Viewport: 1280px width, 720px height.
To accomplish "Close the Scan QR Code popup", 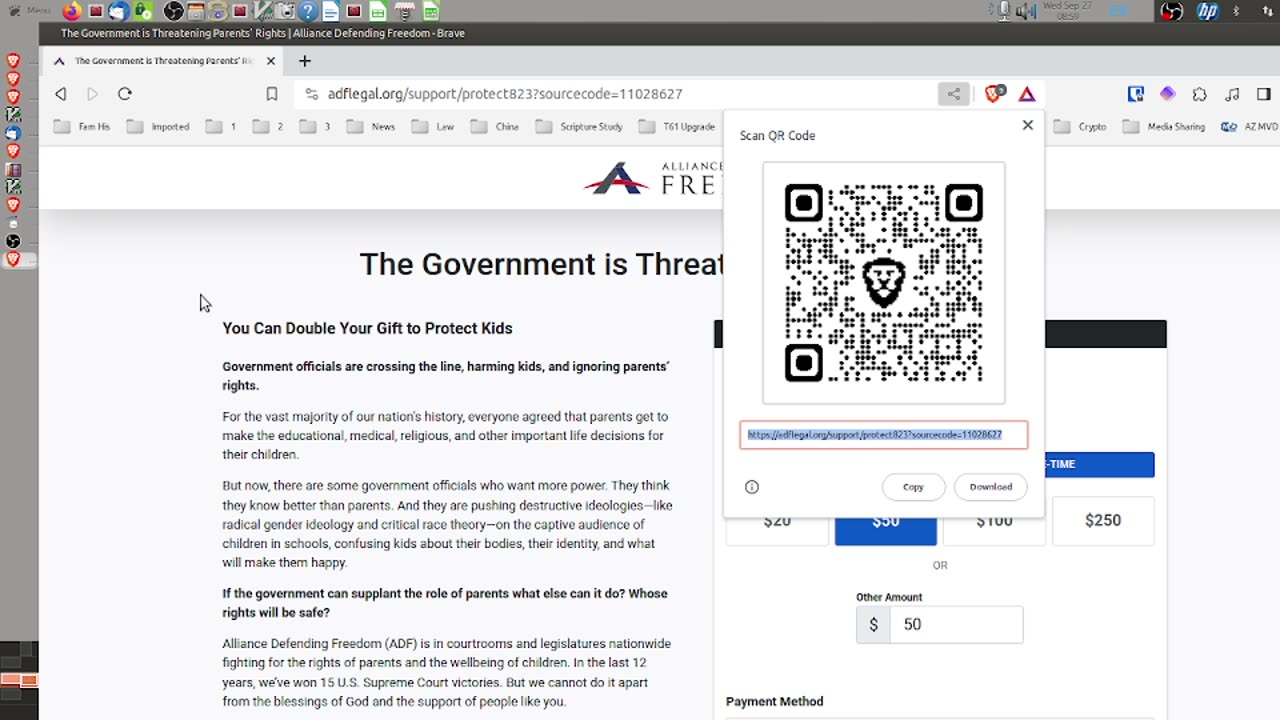I will click(1027, 125).
